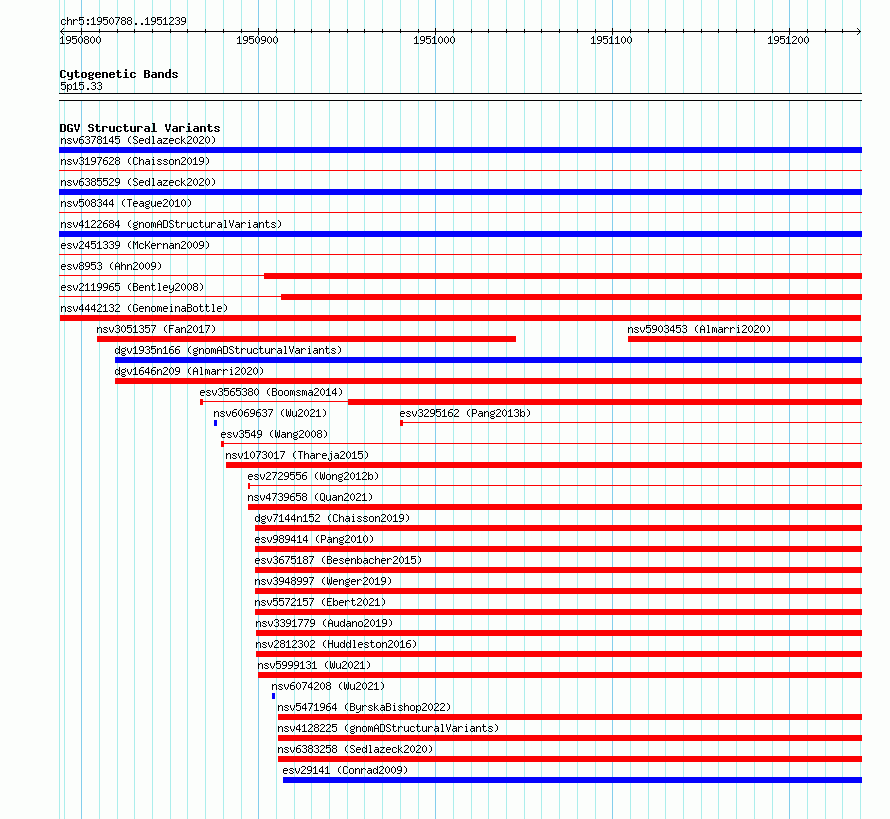Click the thick red bar of esv8953 (Ahn2009)
890x819 pixels.
(563, 276)
